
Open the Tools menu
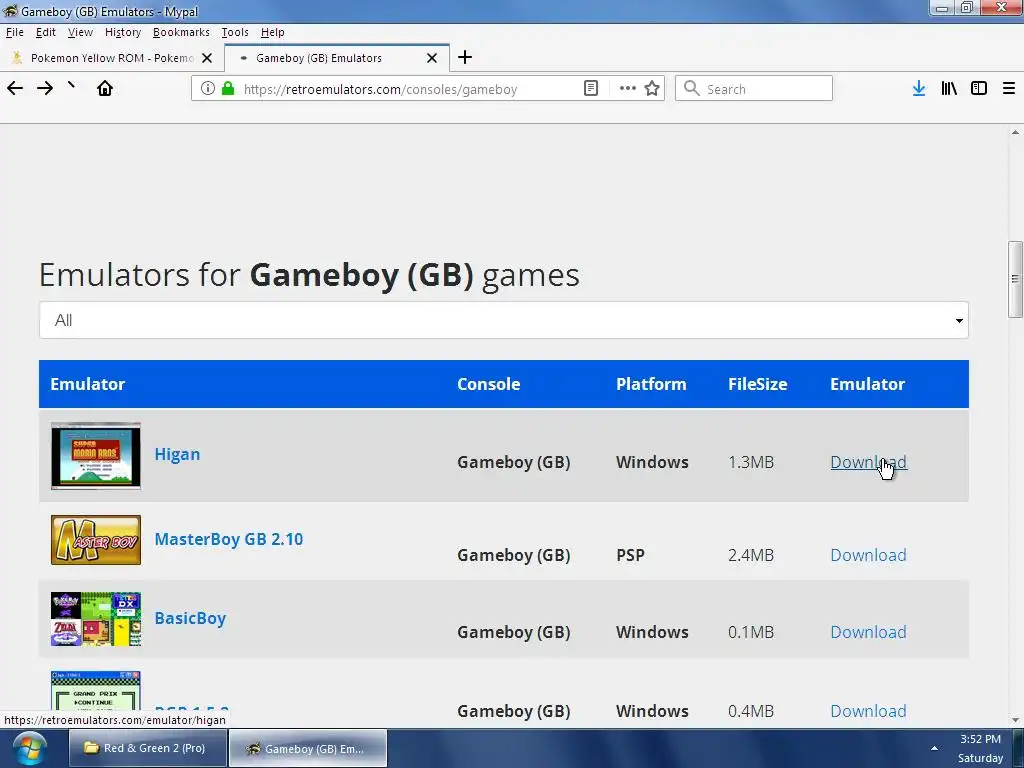click(x=235, y=32)
